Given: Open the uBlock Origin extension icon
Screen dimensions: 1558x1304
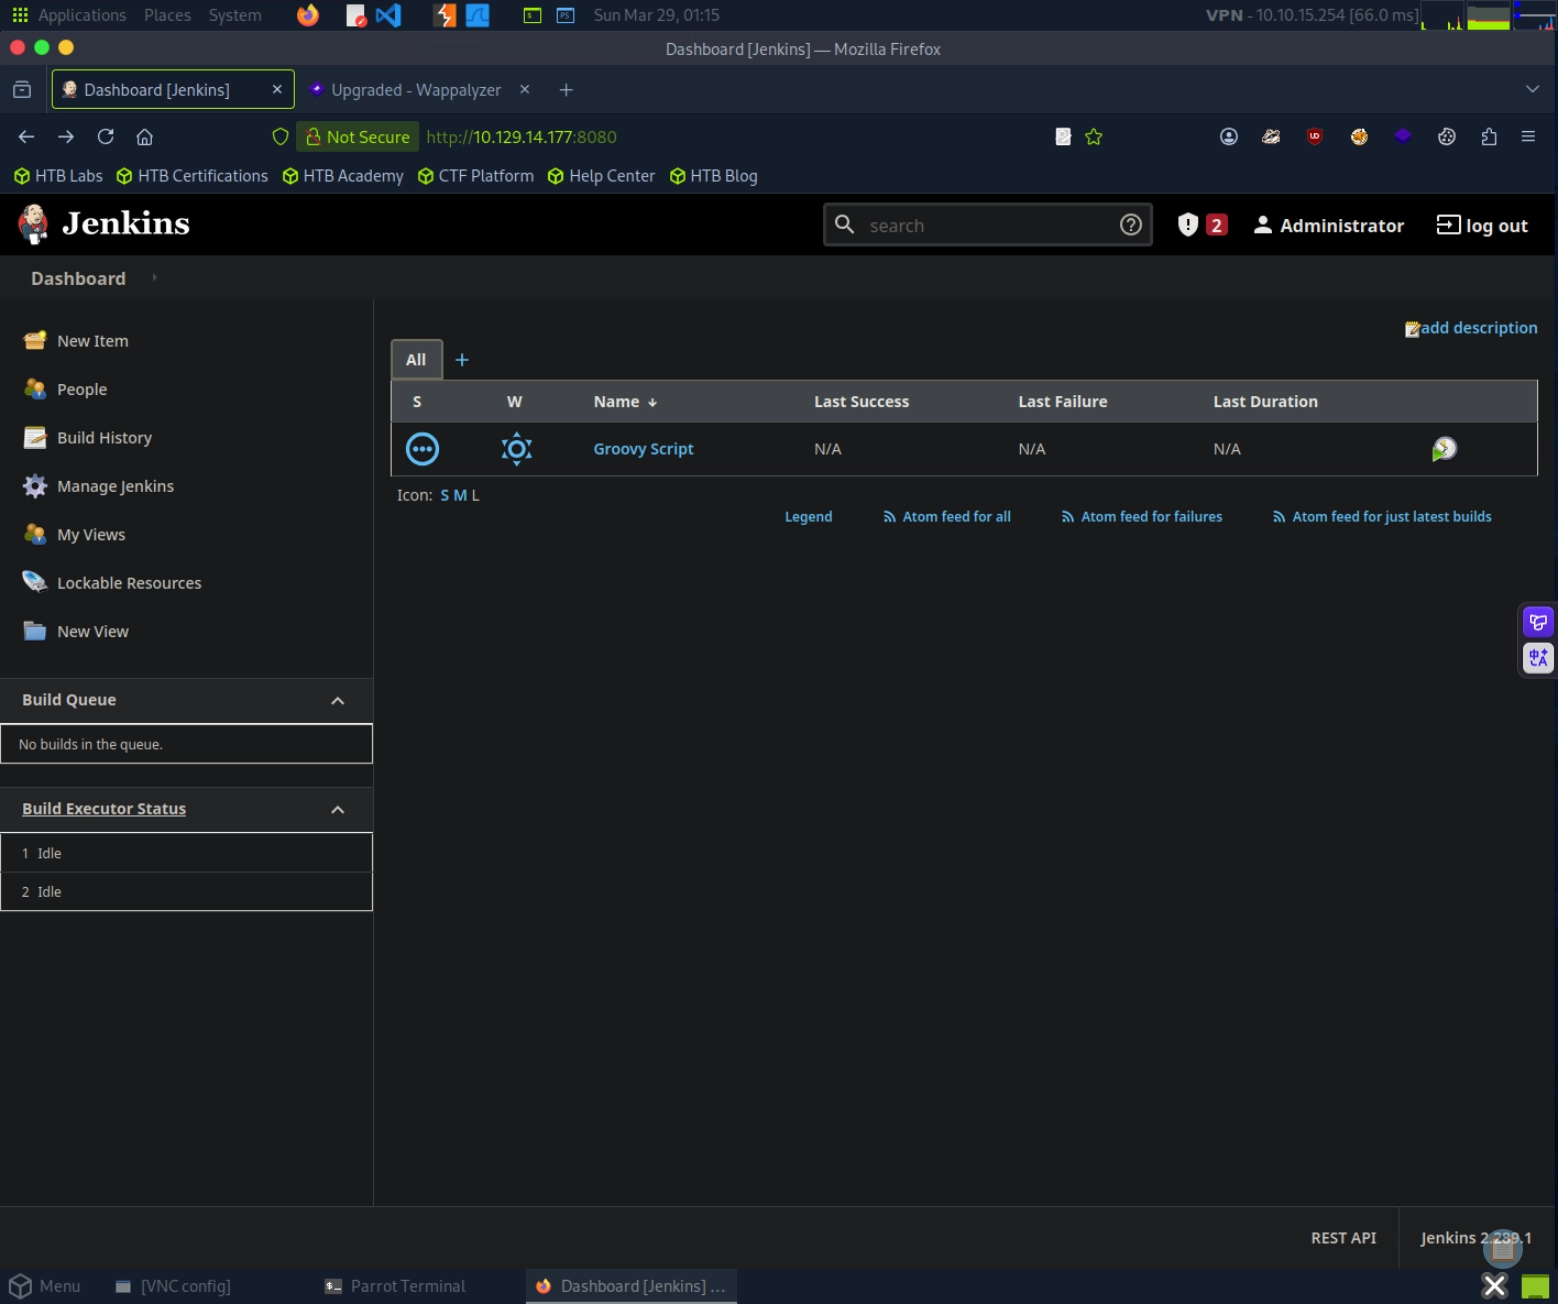Looking at the screenshot, I should [x=1314, y=137].
